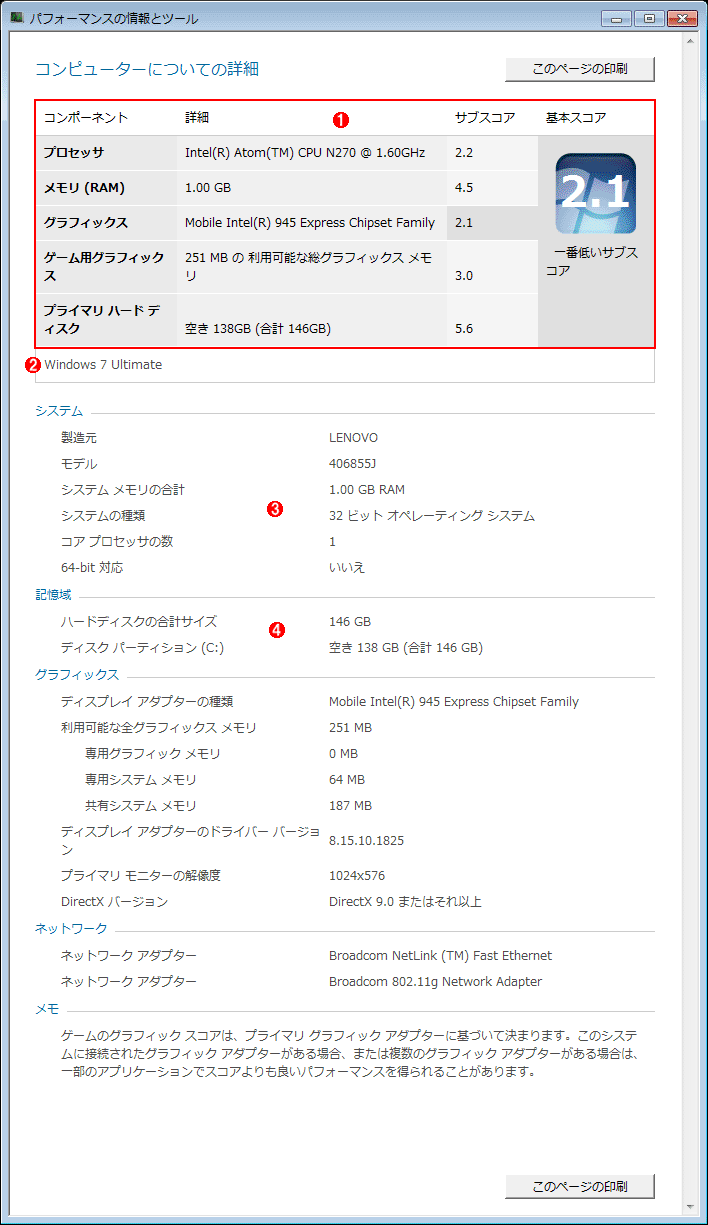Select the DirectX 9.0 またはそれ以上 value
This screenshot has height=1225, width=708.
[x=405, y=902]
